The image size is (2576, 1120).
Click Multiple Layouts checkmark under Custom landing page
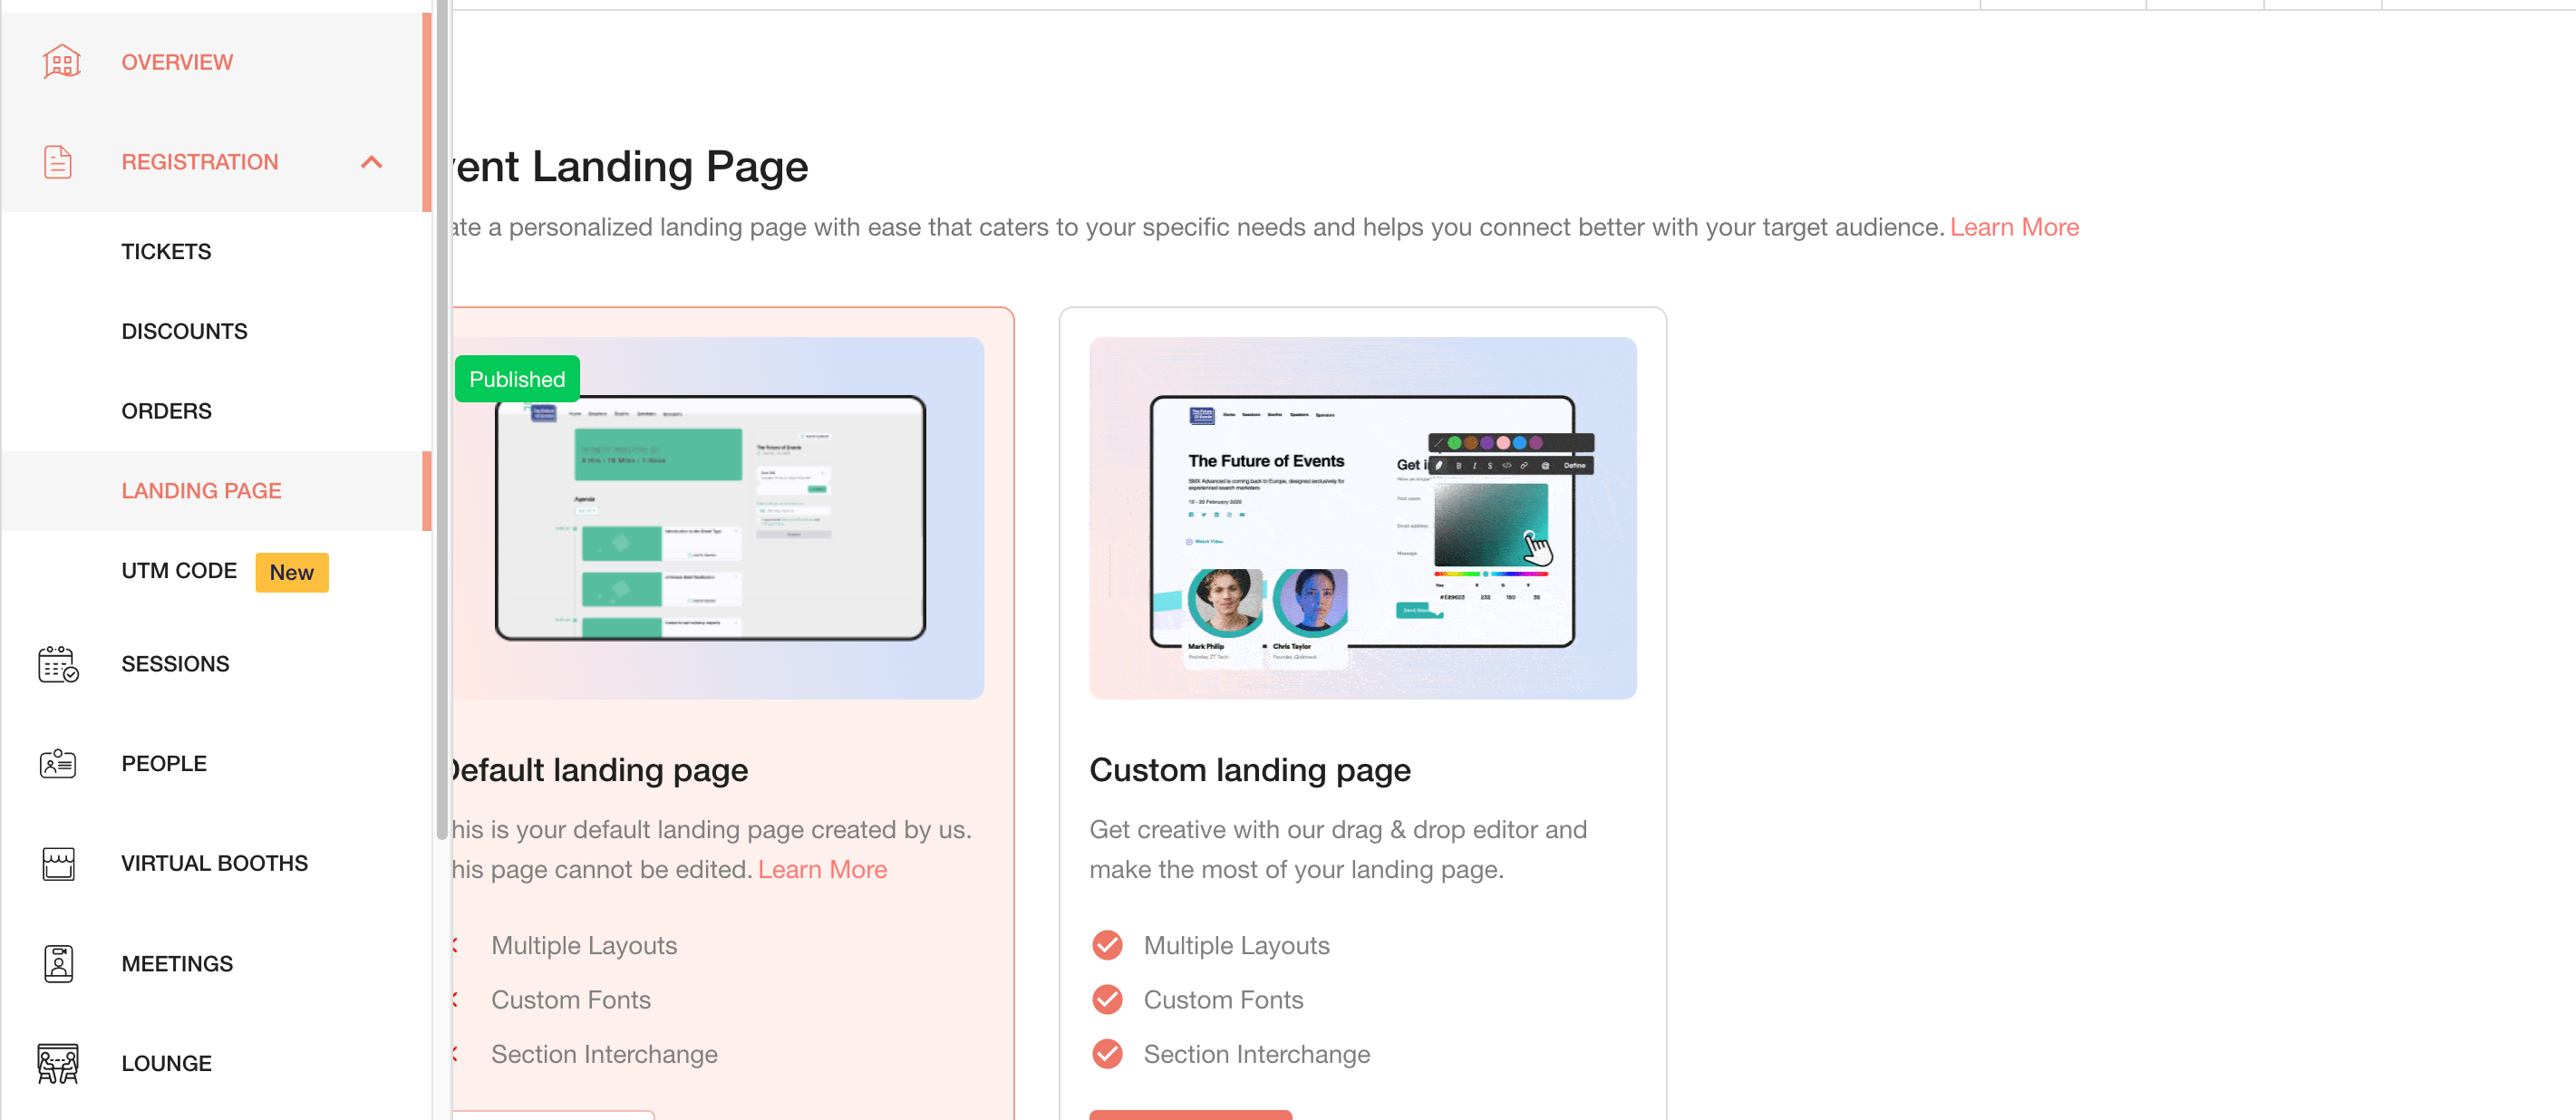[1107, 945]
